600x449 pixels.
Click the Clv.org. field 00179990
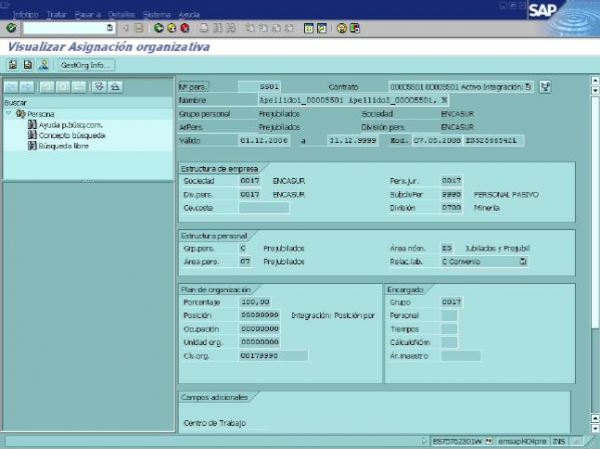pos(273,356)
